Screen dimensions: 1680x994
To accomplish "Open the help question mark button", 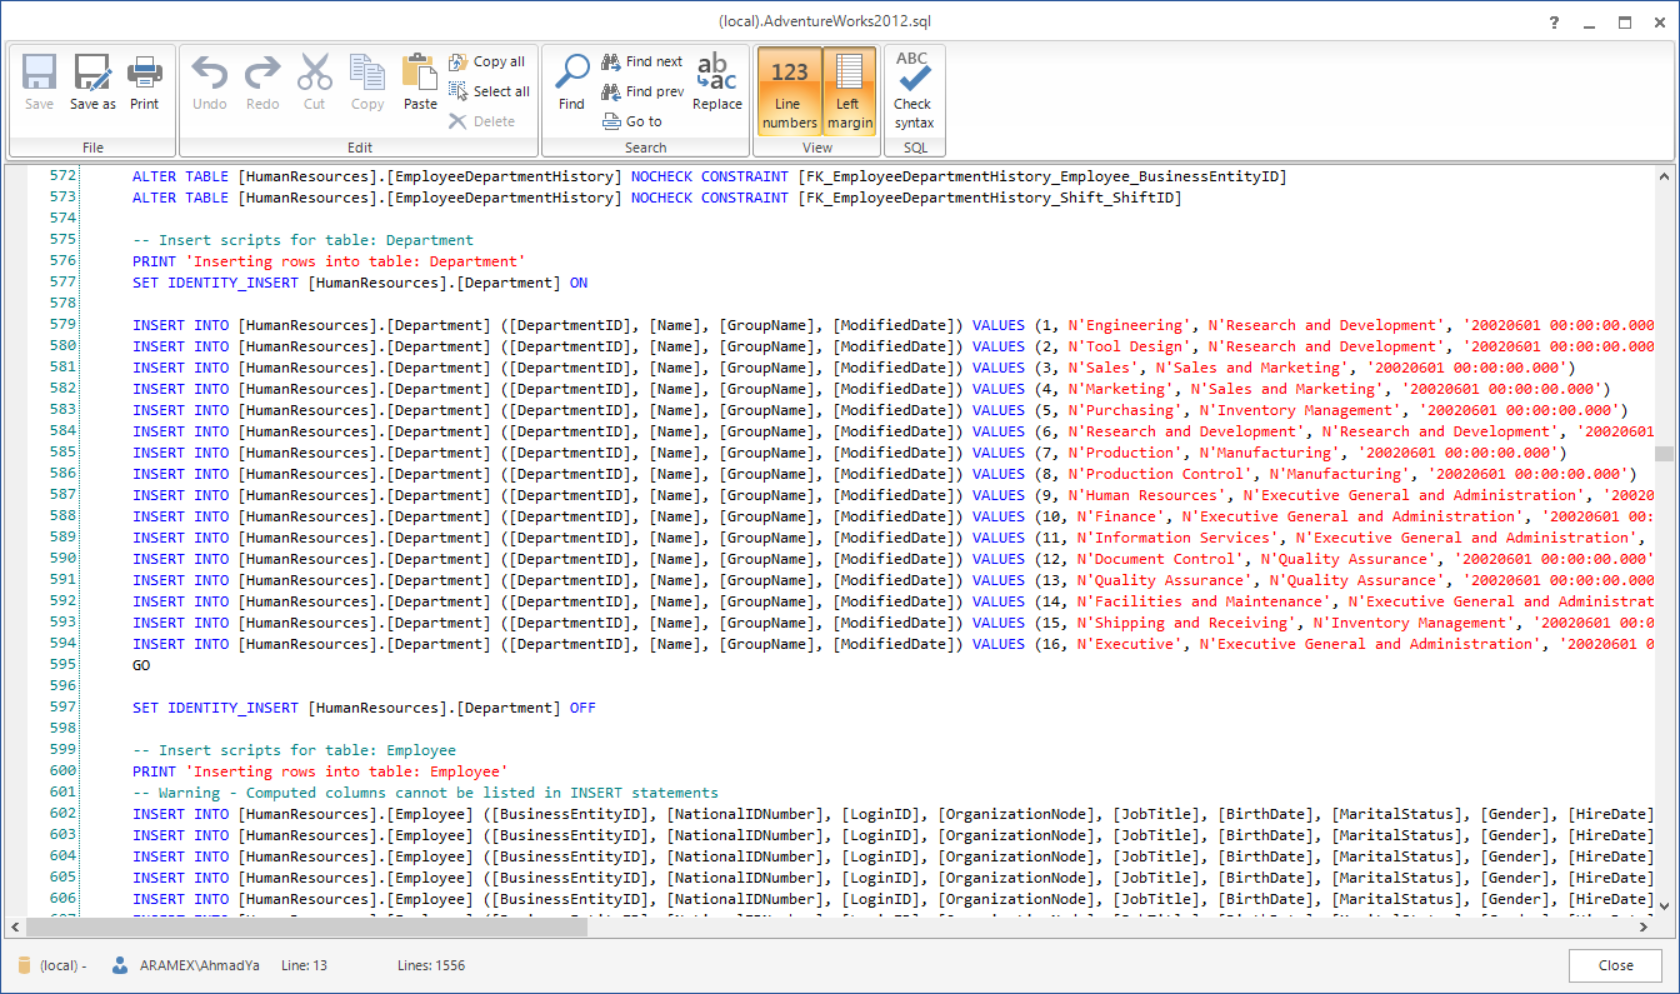I will click(x=1554, y=22).
